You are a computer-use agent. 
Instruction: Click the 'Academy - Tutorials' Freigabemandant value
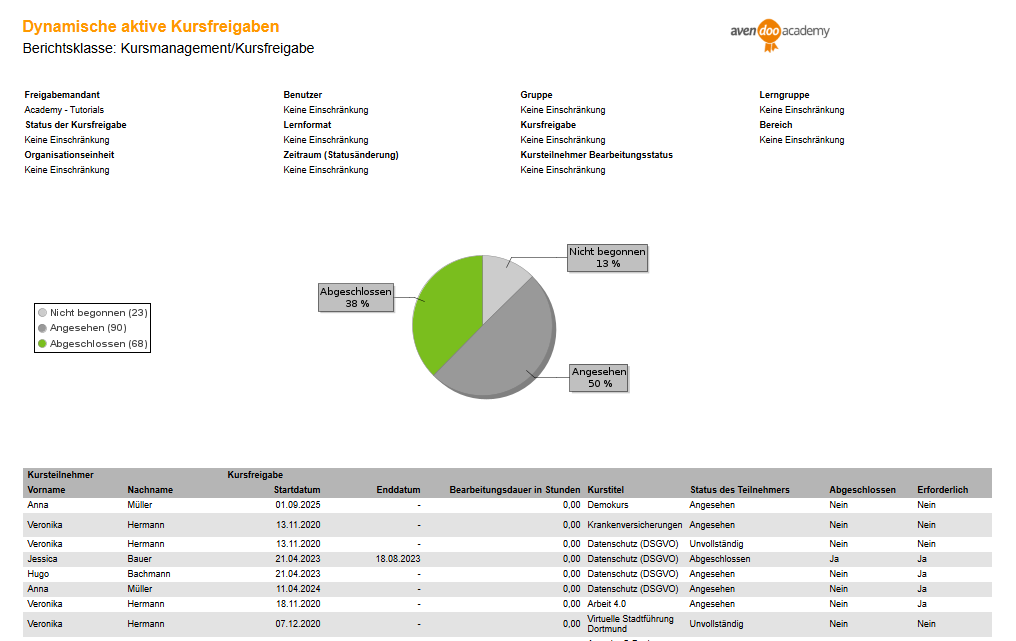click(x=64, y=110)
